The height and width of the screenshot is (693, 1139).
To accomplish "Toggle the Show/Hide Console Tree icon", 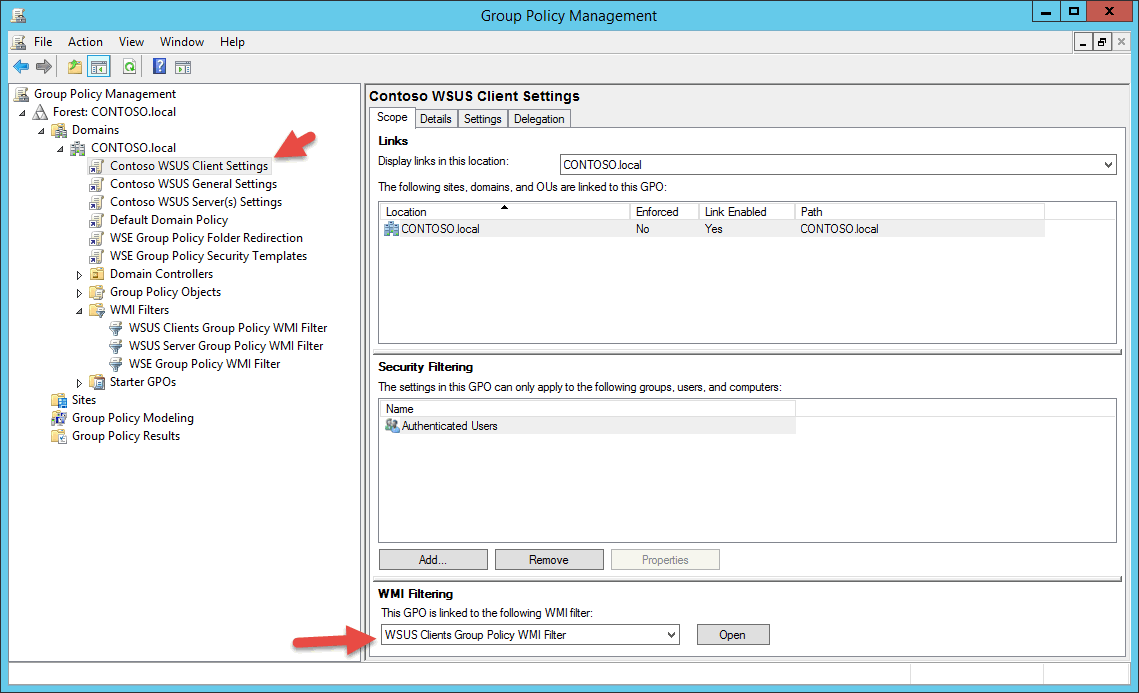I will coord(99,67).
